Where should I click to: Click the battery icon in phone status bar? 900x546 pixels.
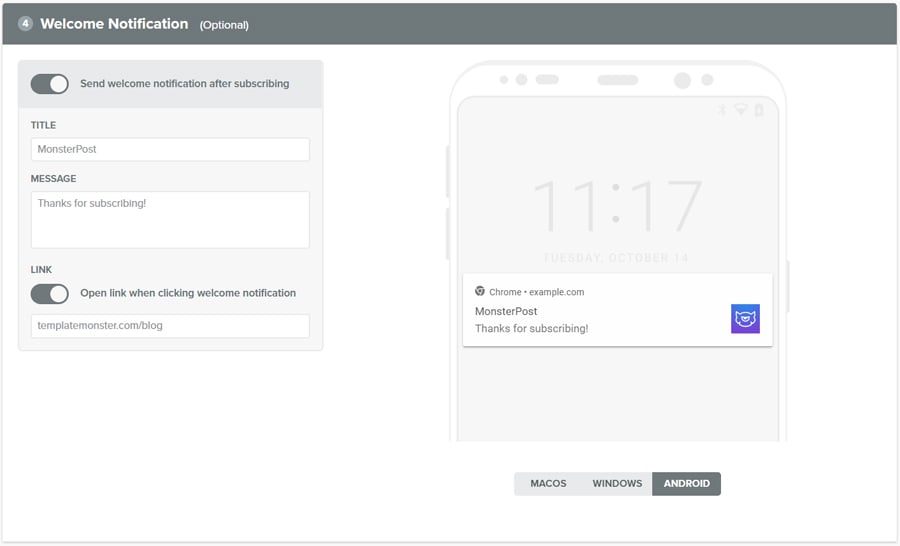tap(758, 110)
